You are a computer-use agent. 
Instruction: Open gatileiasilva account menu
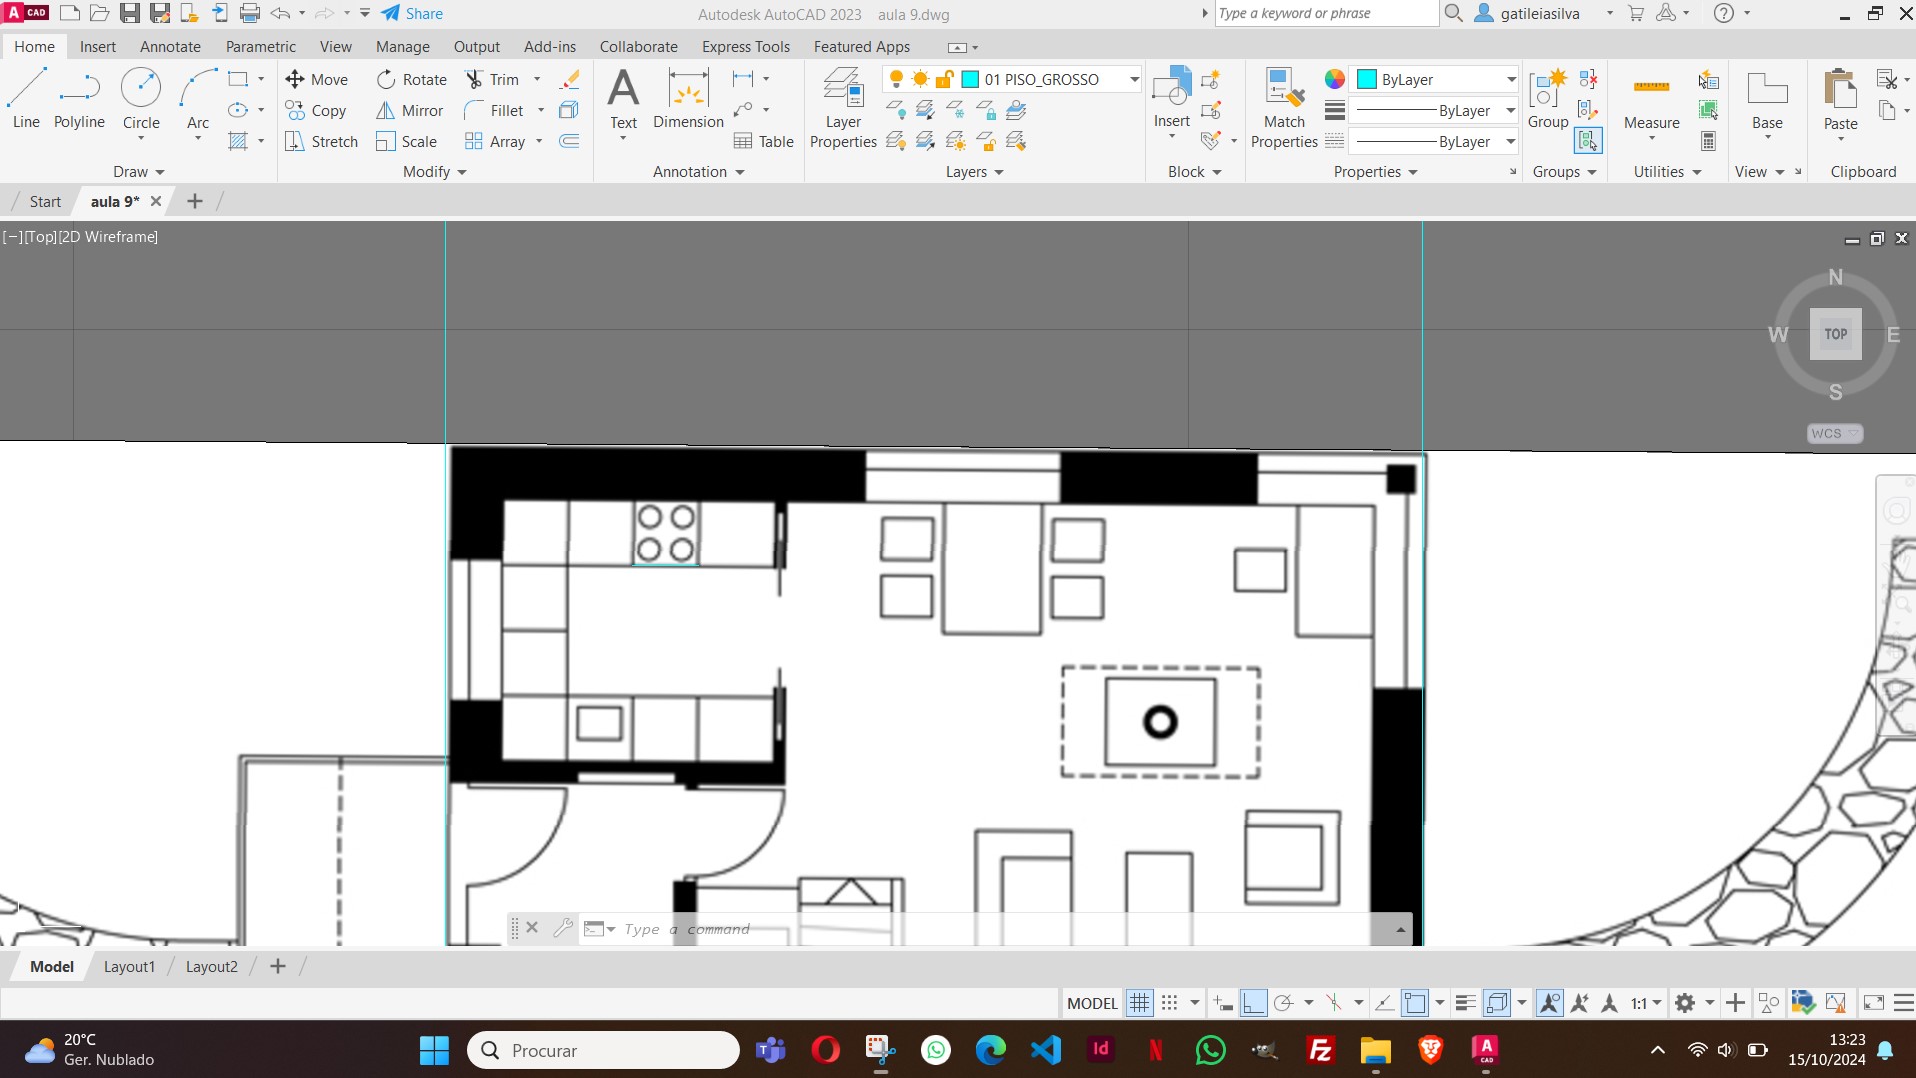click(1539, 13)
